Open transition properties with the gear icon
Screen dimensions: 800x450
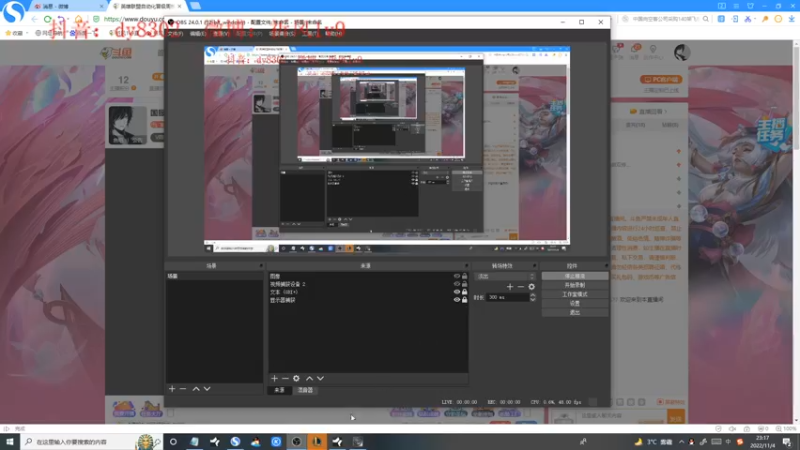pos(532,287)
